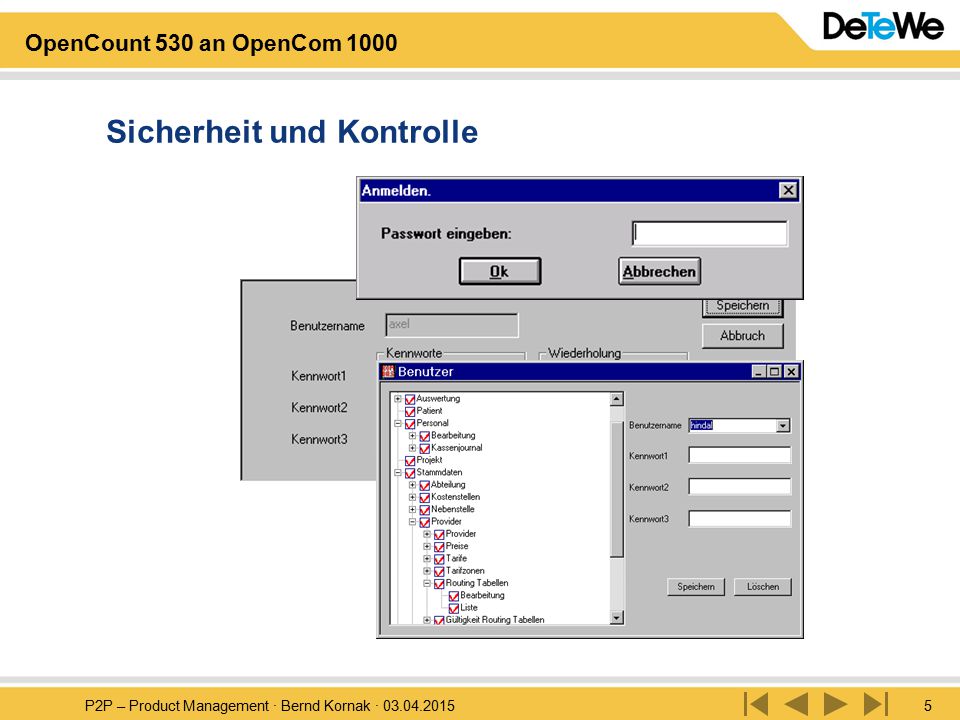Go to the previous slide
This screenshot has height=720, width=960.
[796, 704]
